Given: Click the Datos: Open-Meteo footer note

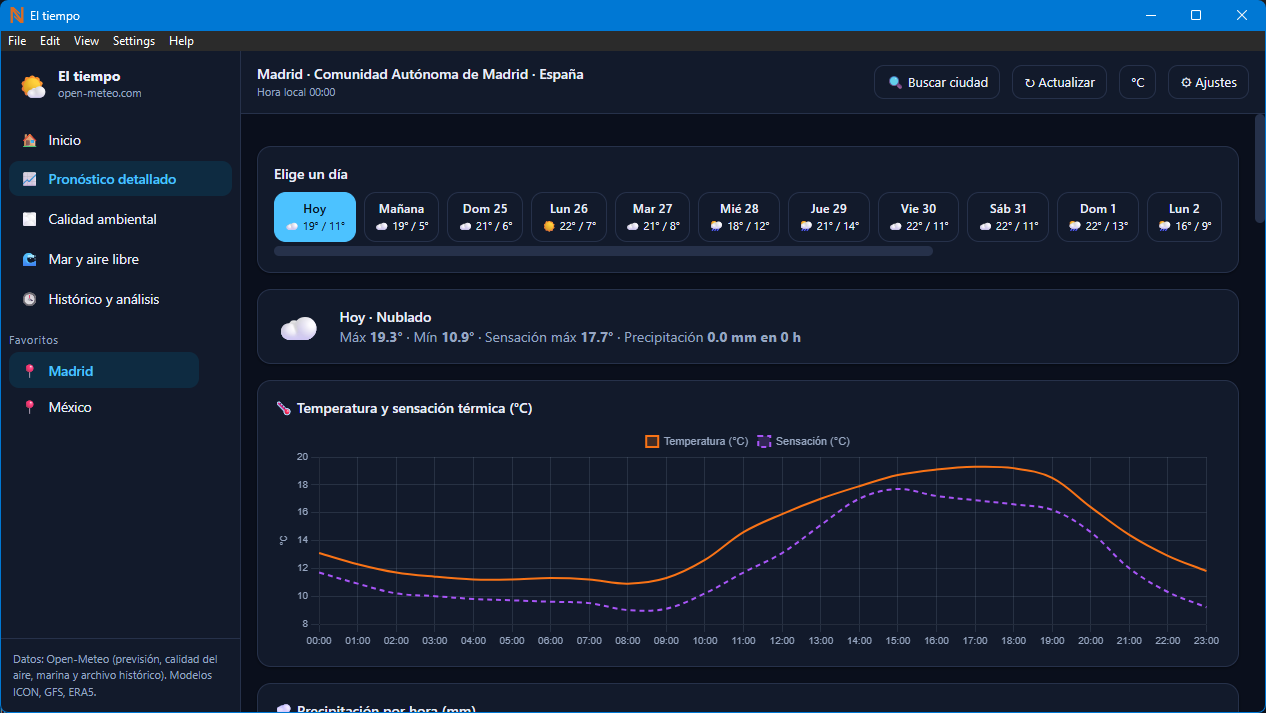Looking at the screenshot, I should click(116, 675).
